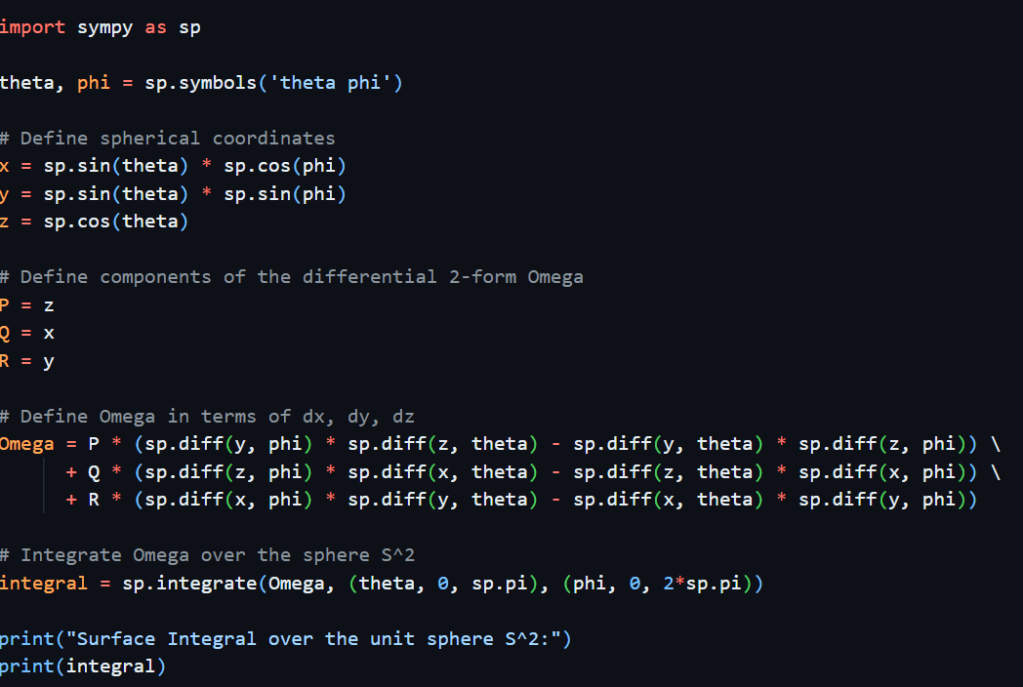Click the Integrate Omega over sphere comment

tap(207, 555)
